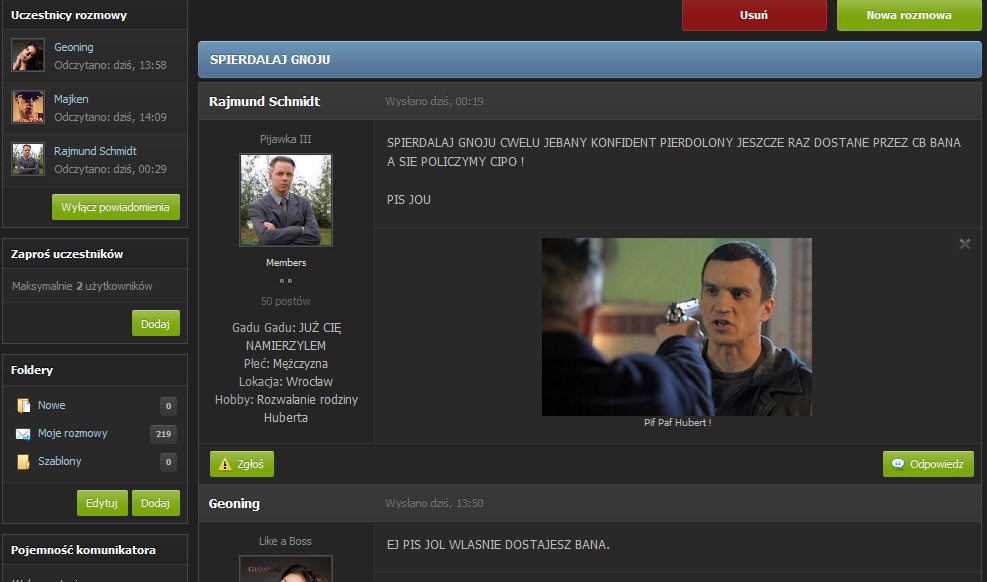Click the Members group label
Screen dimensions: 987x582
tap(286, 263)
